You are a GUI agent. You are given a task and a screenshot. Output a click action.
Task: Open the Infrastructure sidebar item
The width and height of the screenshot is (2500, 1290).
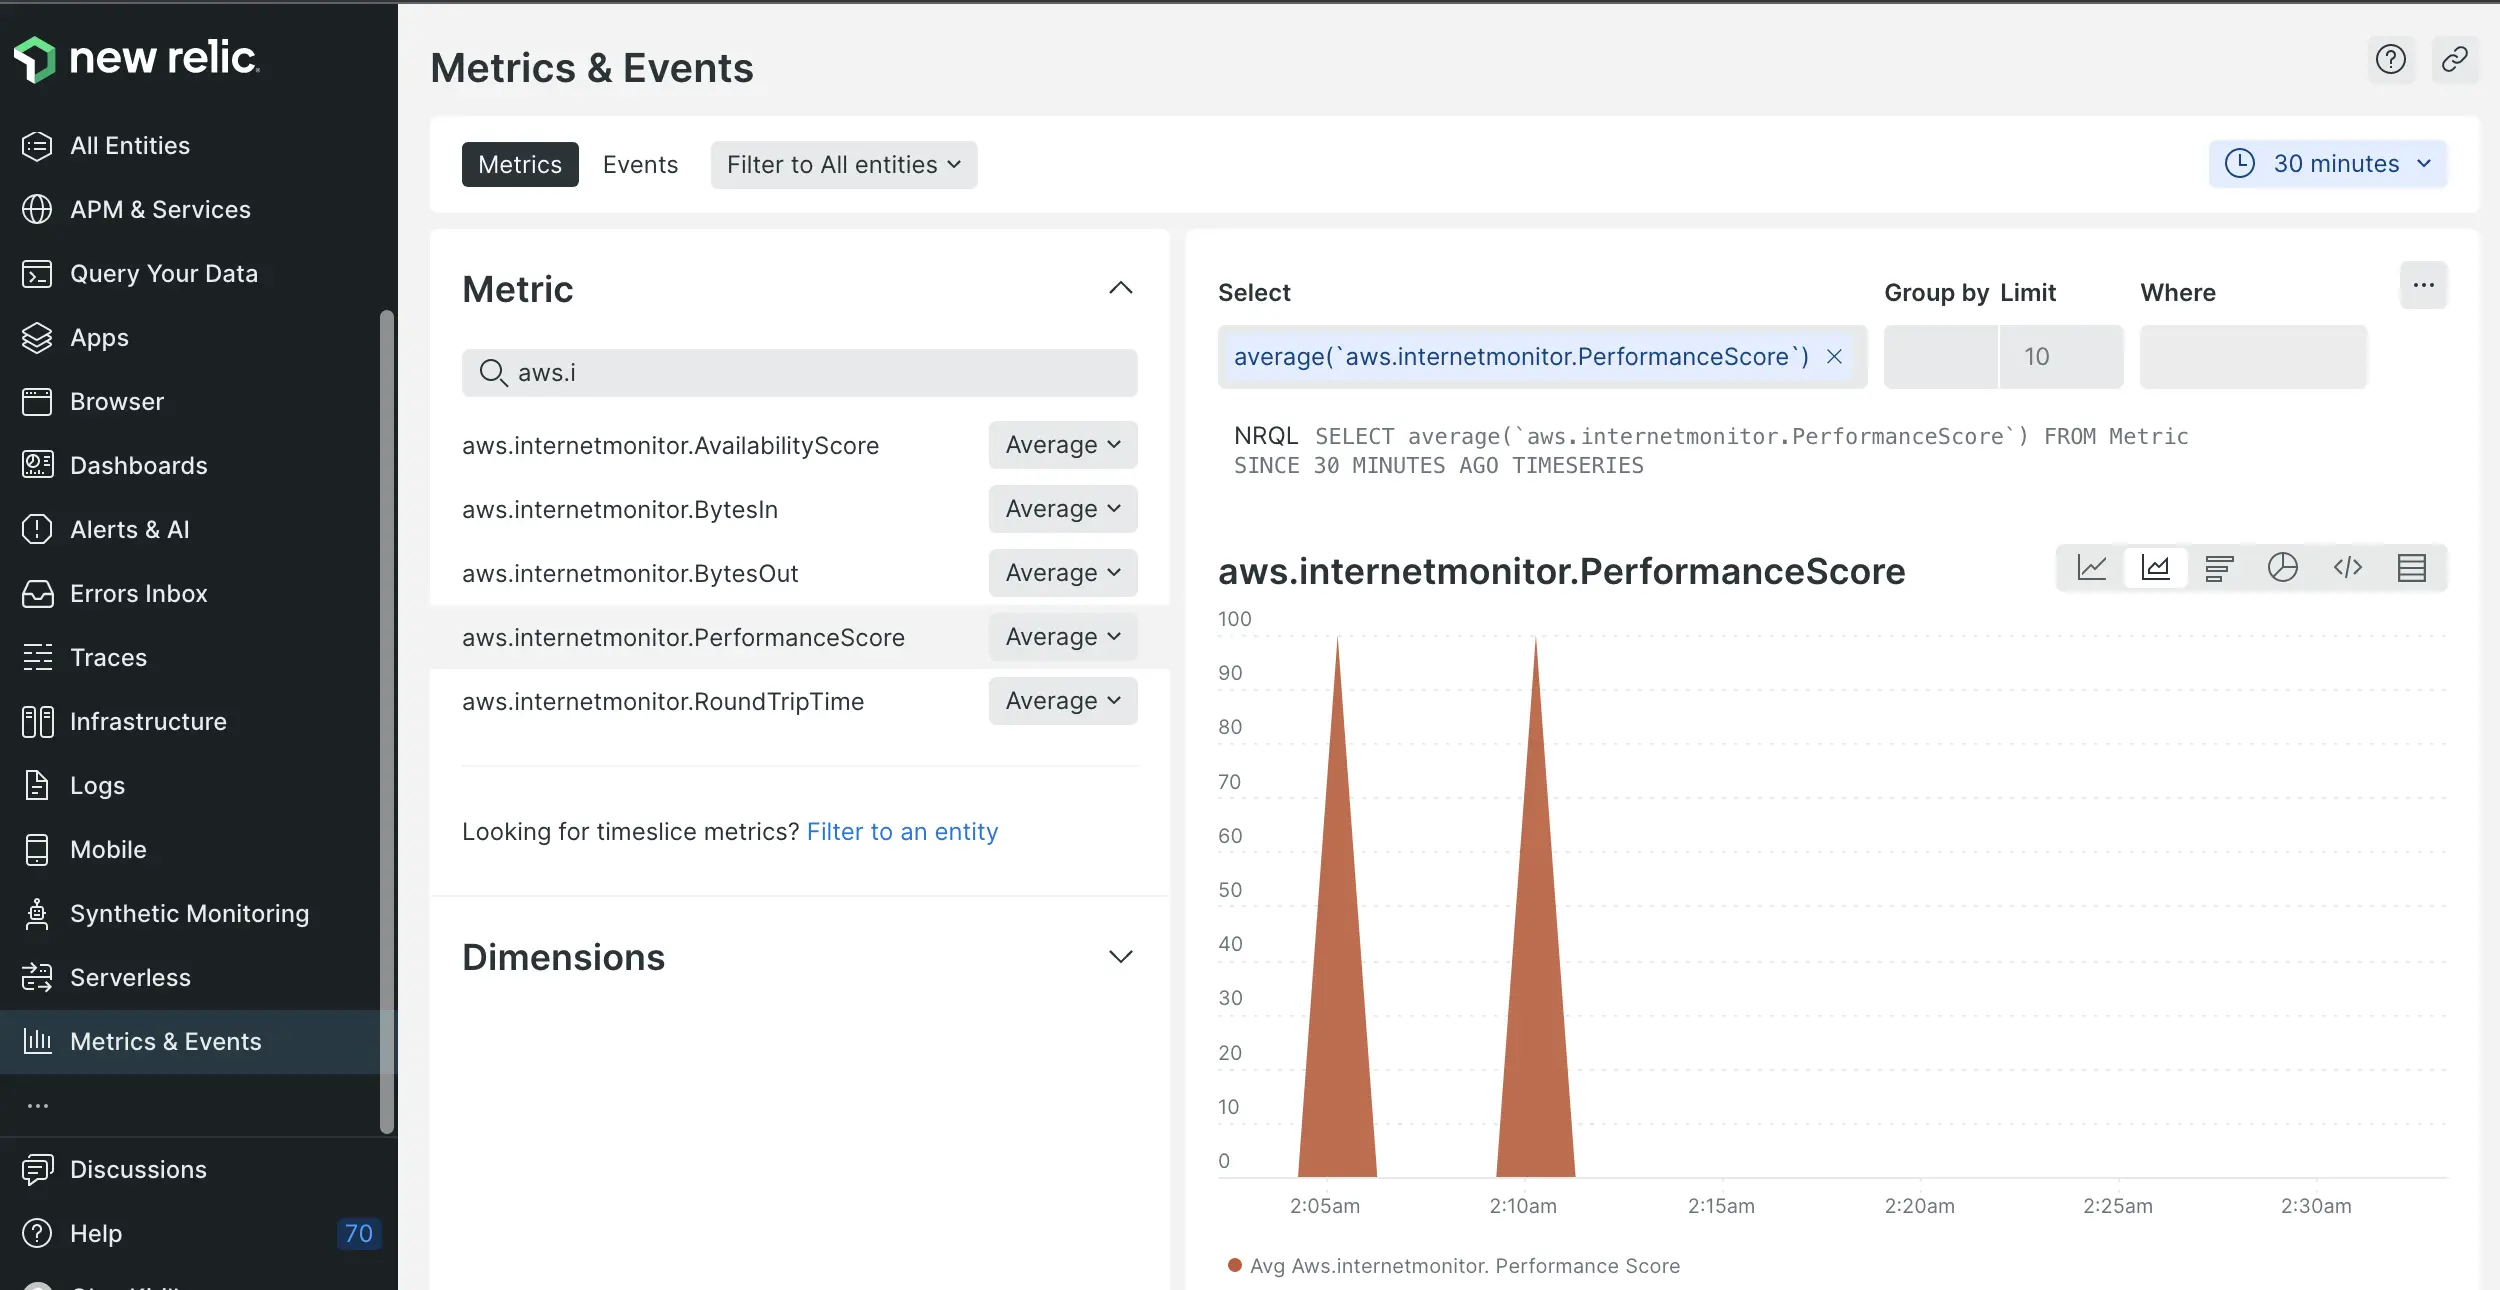148,721
